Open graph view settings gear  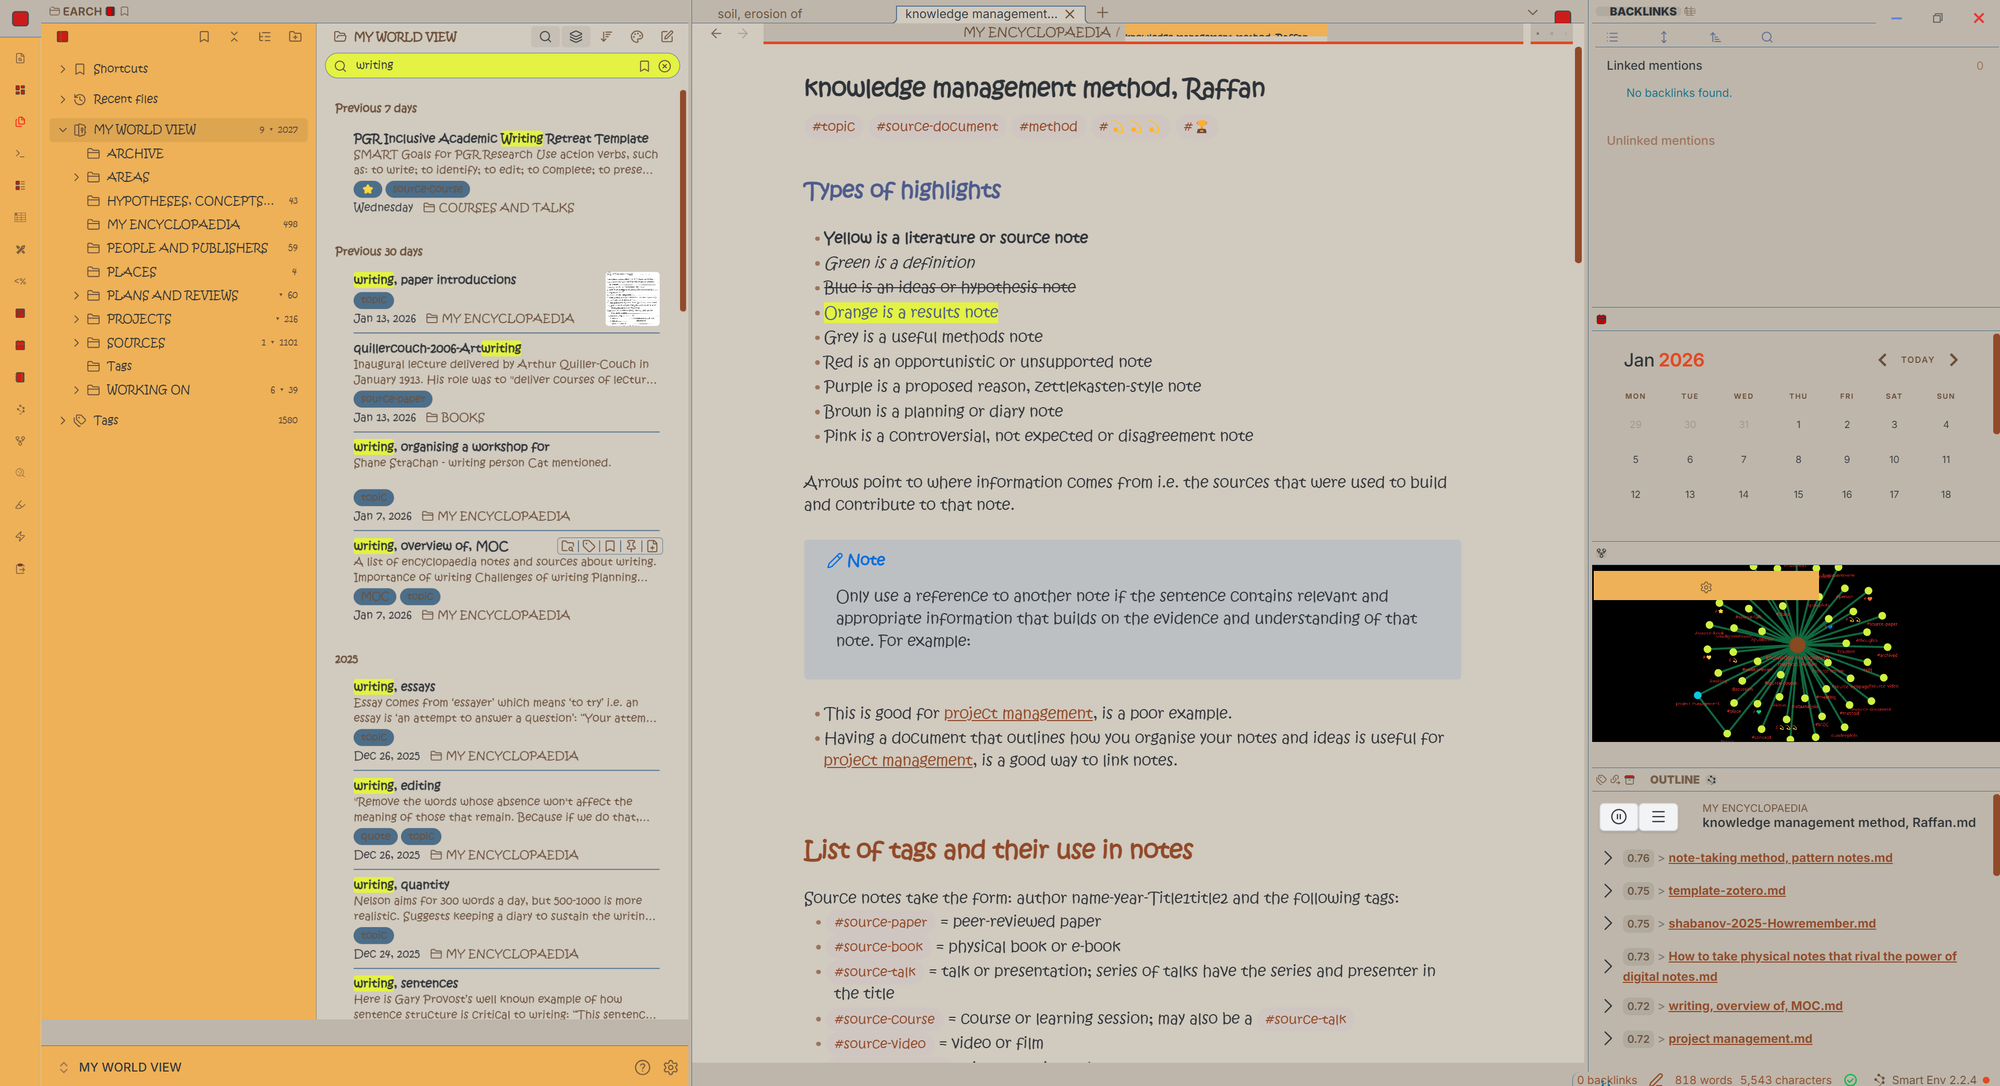(1706, 587)
